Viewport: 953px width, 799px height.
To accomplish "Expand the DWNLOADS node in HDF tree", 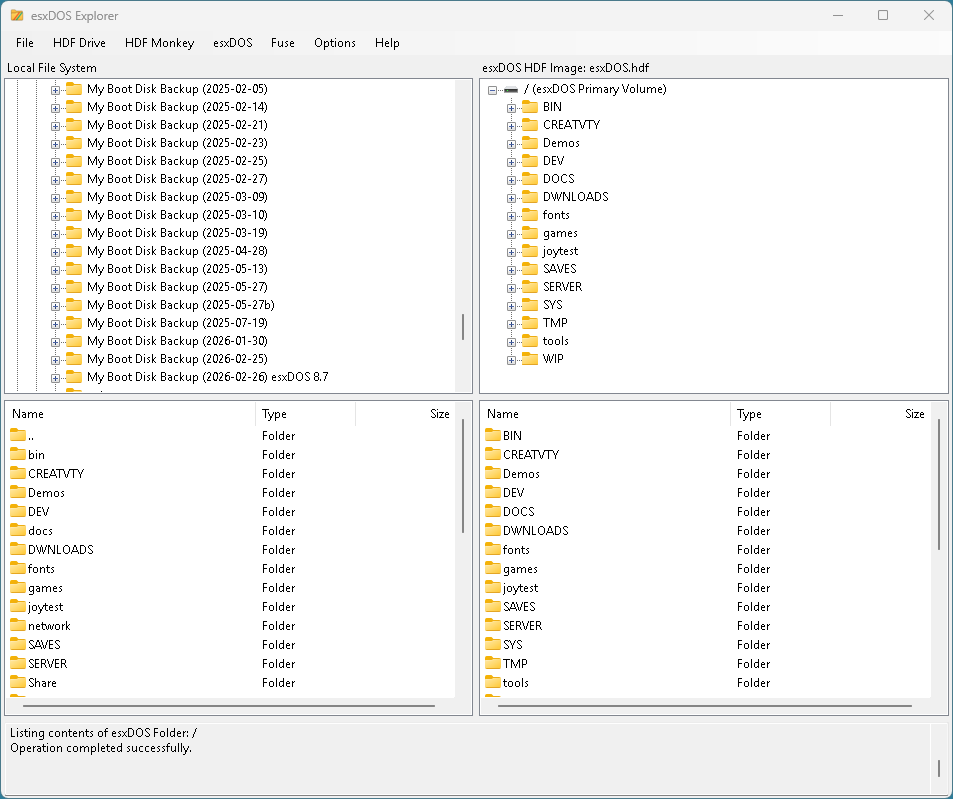I will click(511, 198).
